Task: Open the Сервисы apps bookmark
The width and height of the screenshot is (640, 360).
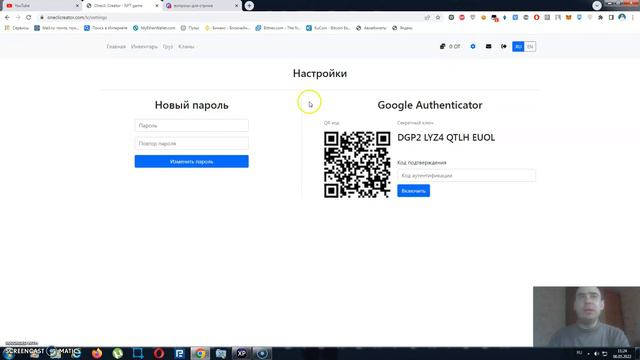Action: click(17, 28)
